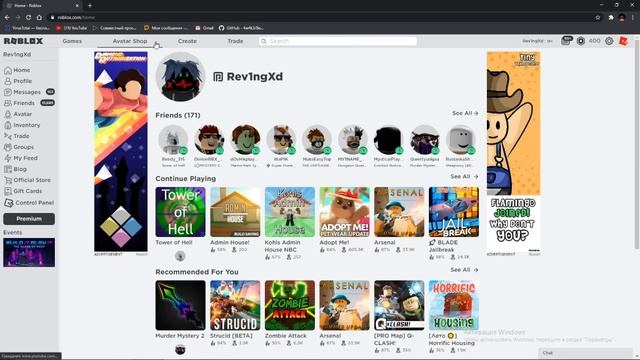Bookmark this page with star icon
The image size is (640, 360).
tap(598, 18)
